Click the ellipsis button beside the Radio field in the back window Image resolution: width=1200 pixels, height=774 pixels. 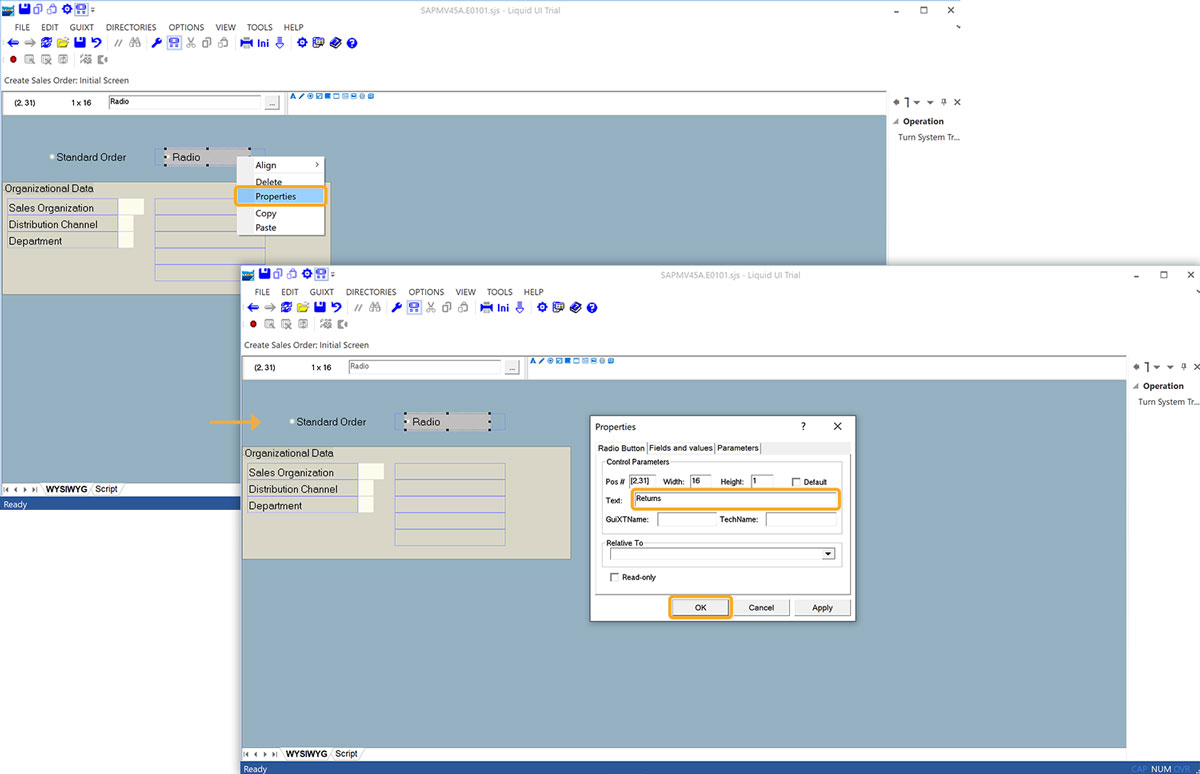272,102
